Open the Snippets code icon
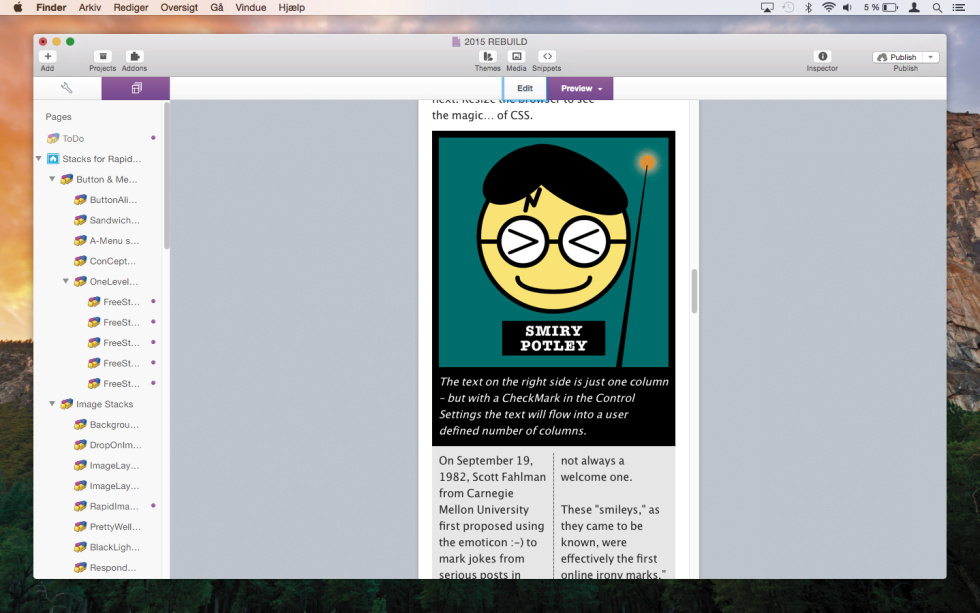The width and height of the screenshot is (980, 613). pyautogui.click(x=547, y=56)
